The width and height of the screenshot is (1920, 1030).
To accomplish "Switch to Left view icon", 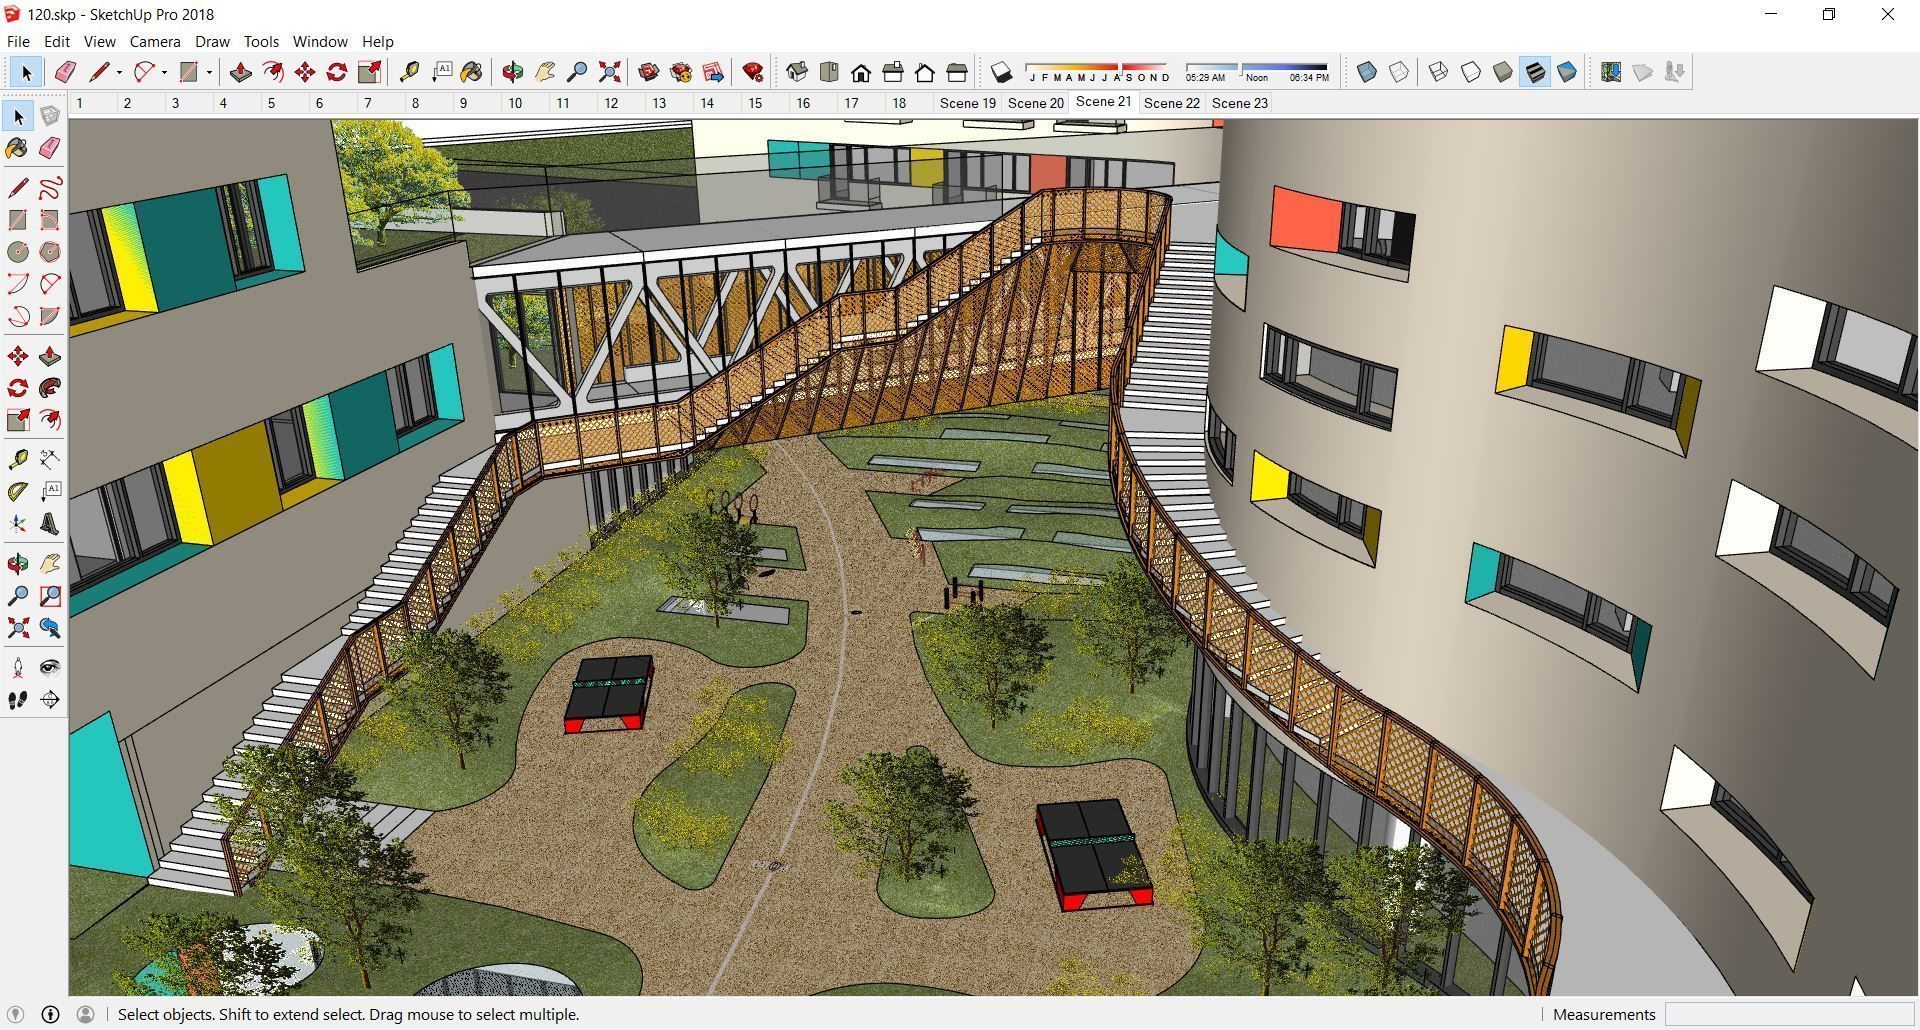I will click(x=957, y=72).
